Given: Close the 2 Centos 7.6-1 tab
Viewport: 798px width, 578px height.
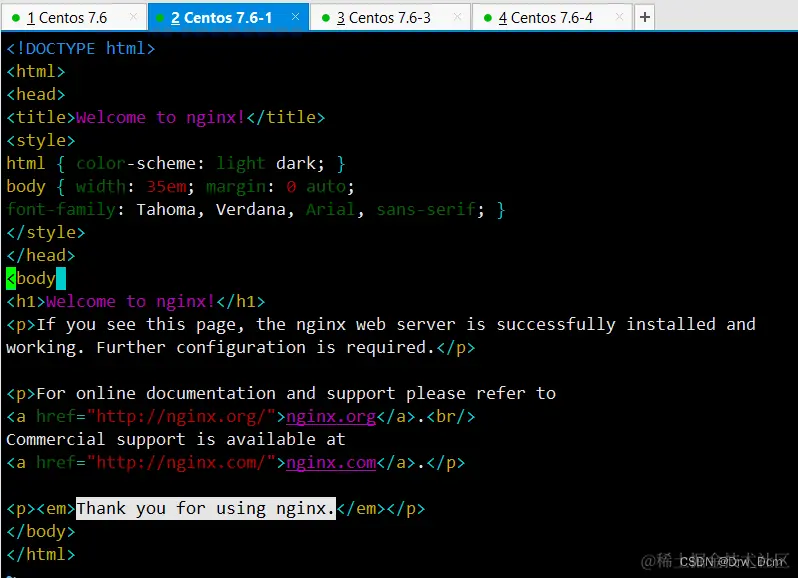Looking at the screenshot, I should click(x=295, y=17).
